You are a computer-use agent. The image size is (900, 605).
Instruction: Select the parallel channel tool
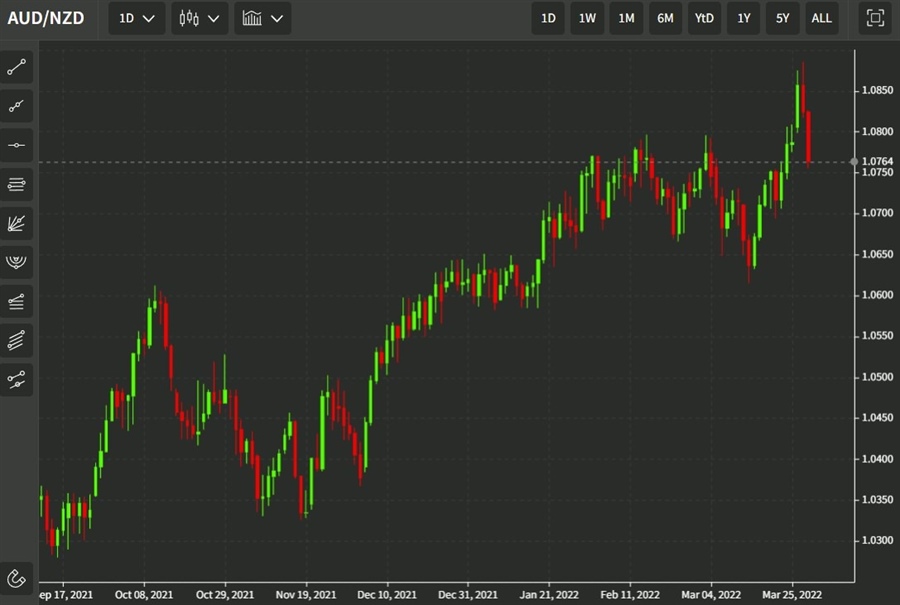16,340
